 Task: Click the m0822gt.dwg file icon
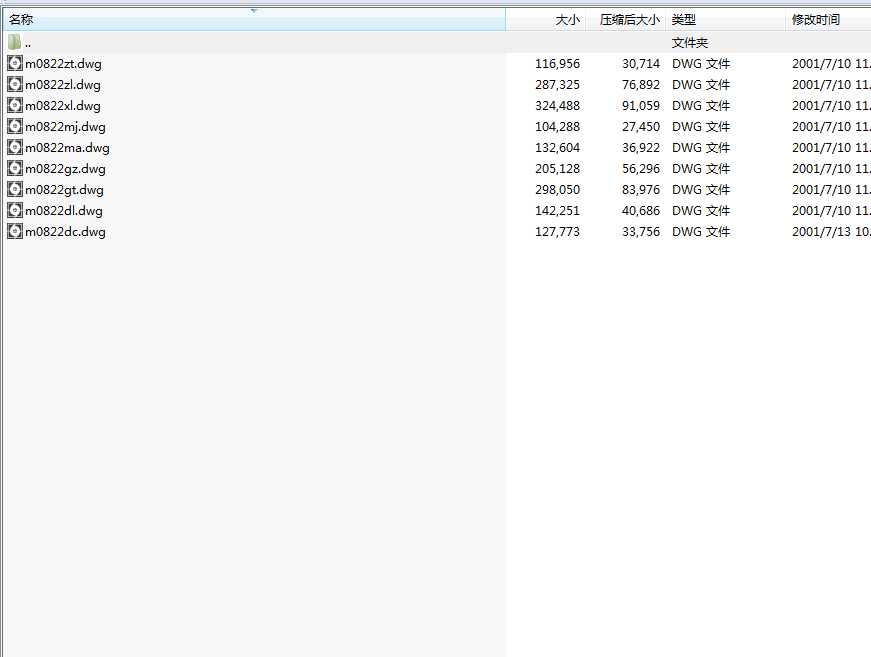click(x=15, y=189)
